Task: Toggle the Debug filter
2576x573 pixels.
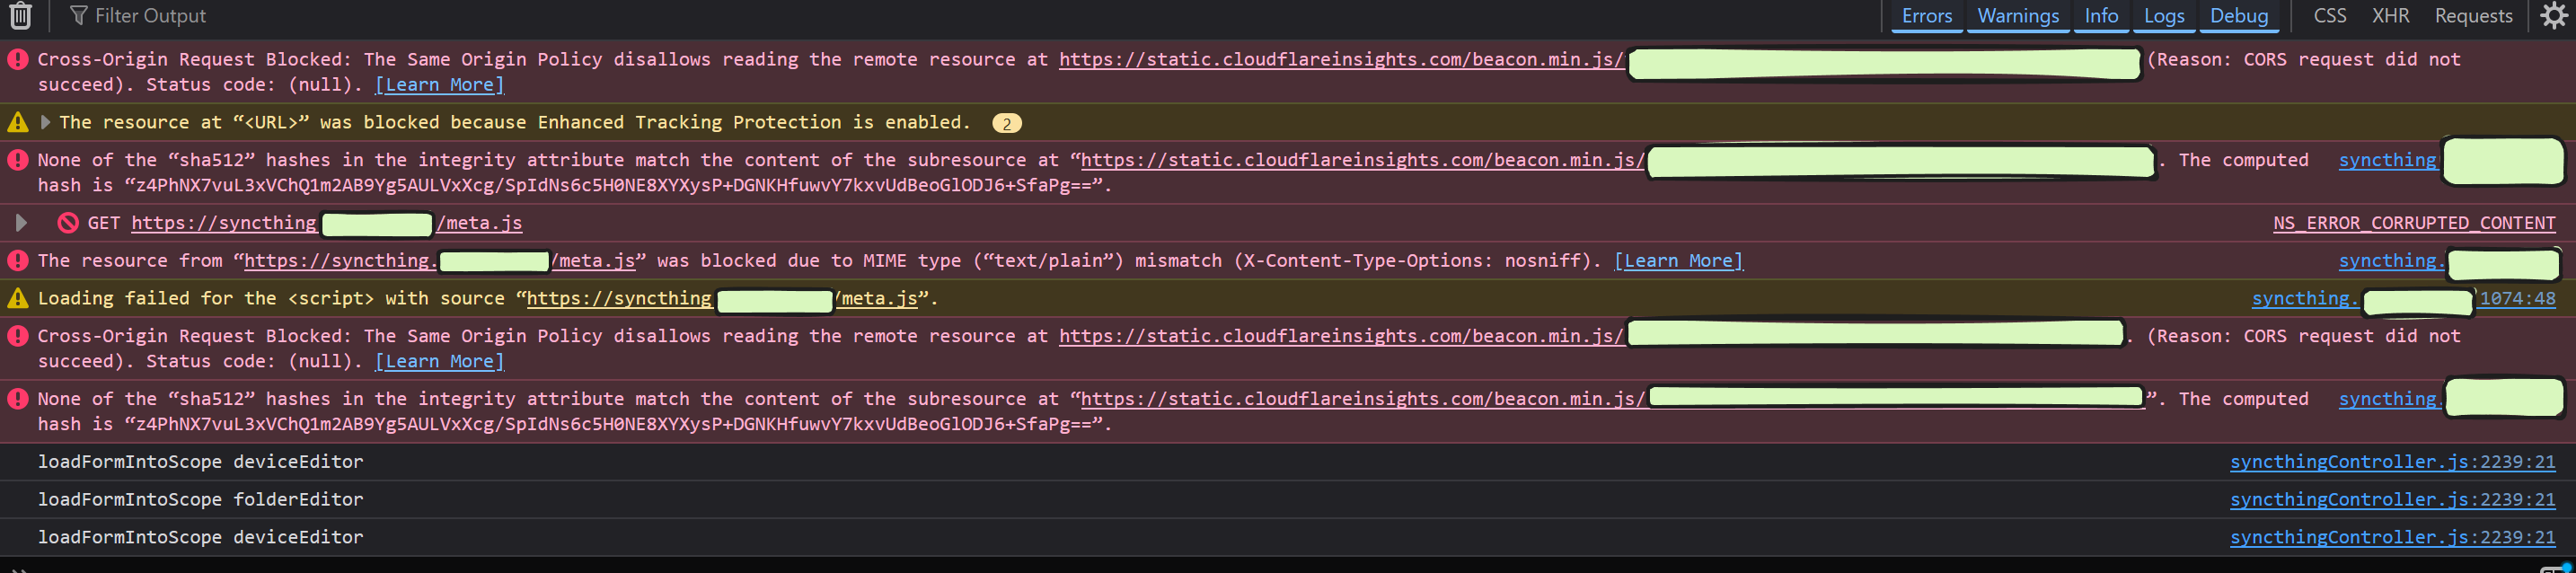Action: point(2238,16)
